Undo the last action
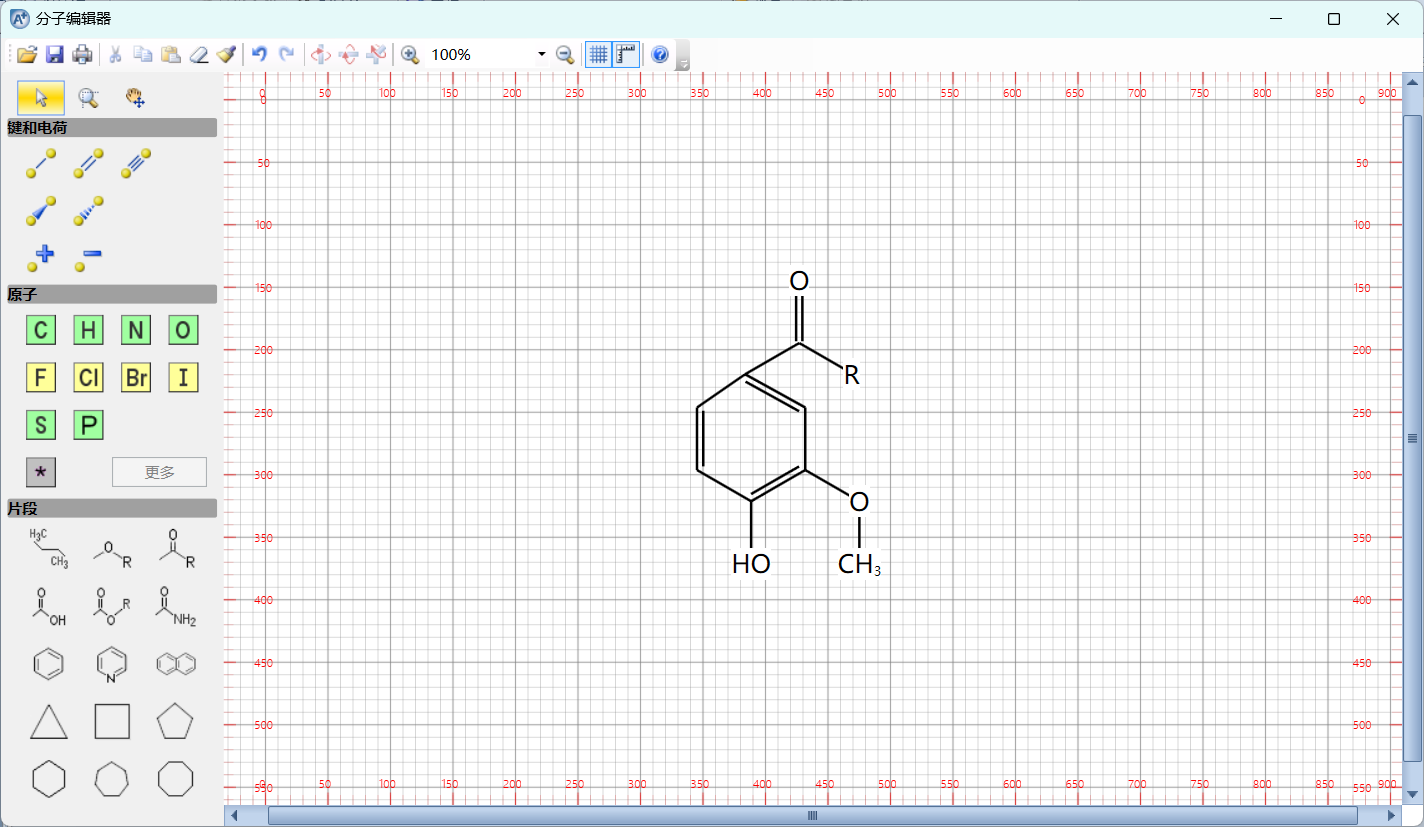Screen dimensions: 1424x827 260,55
